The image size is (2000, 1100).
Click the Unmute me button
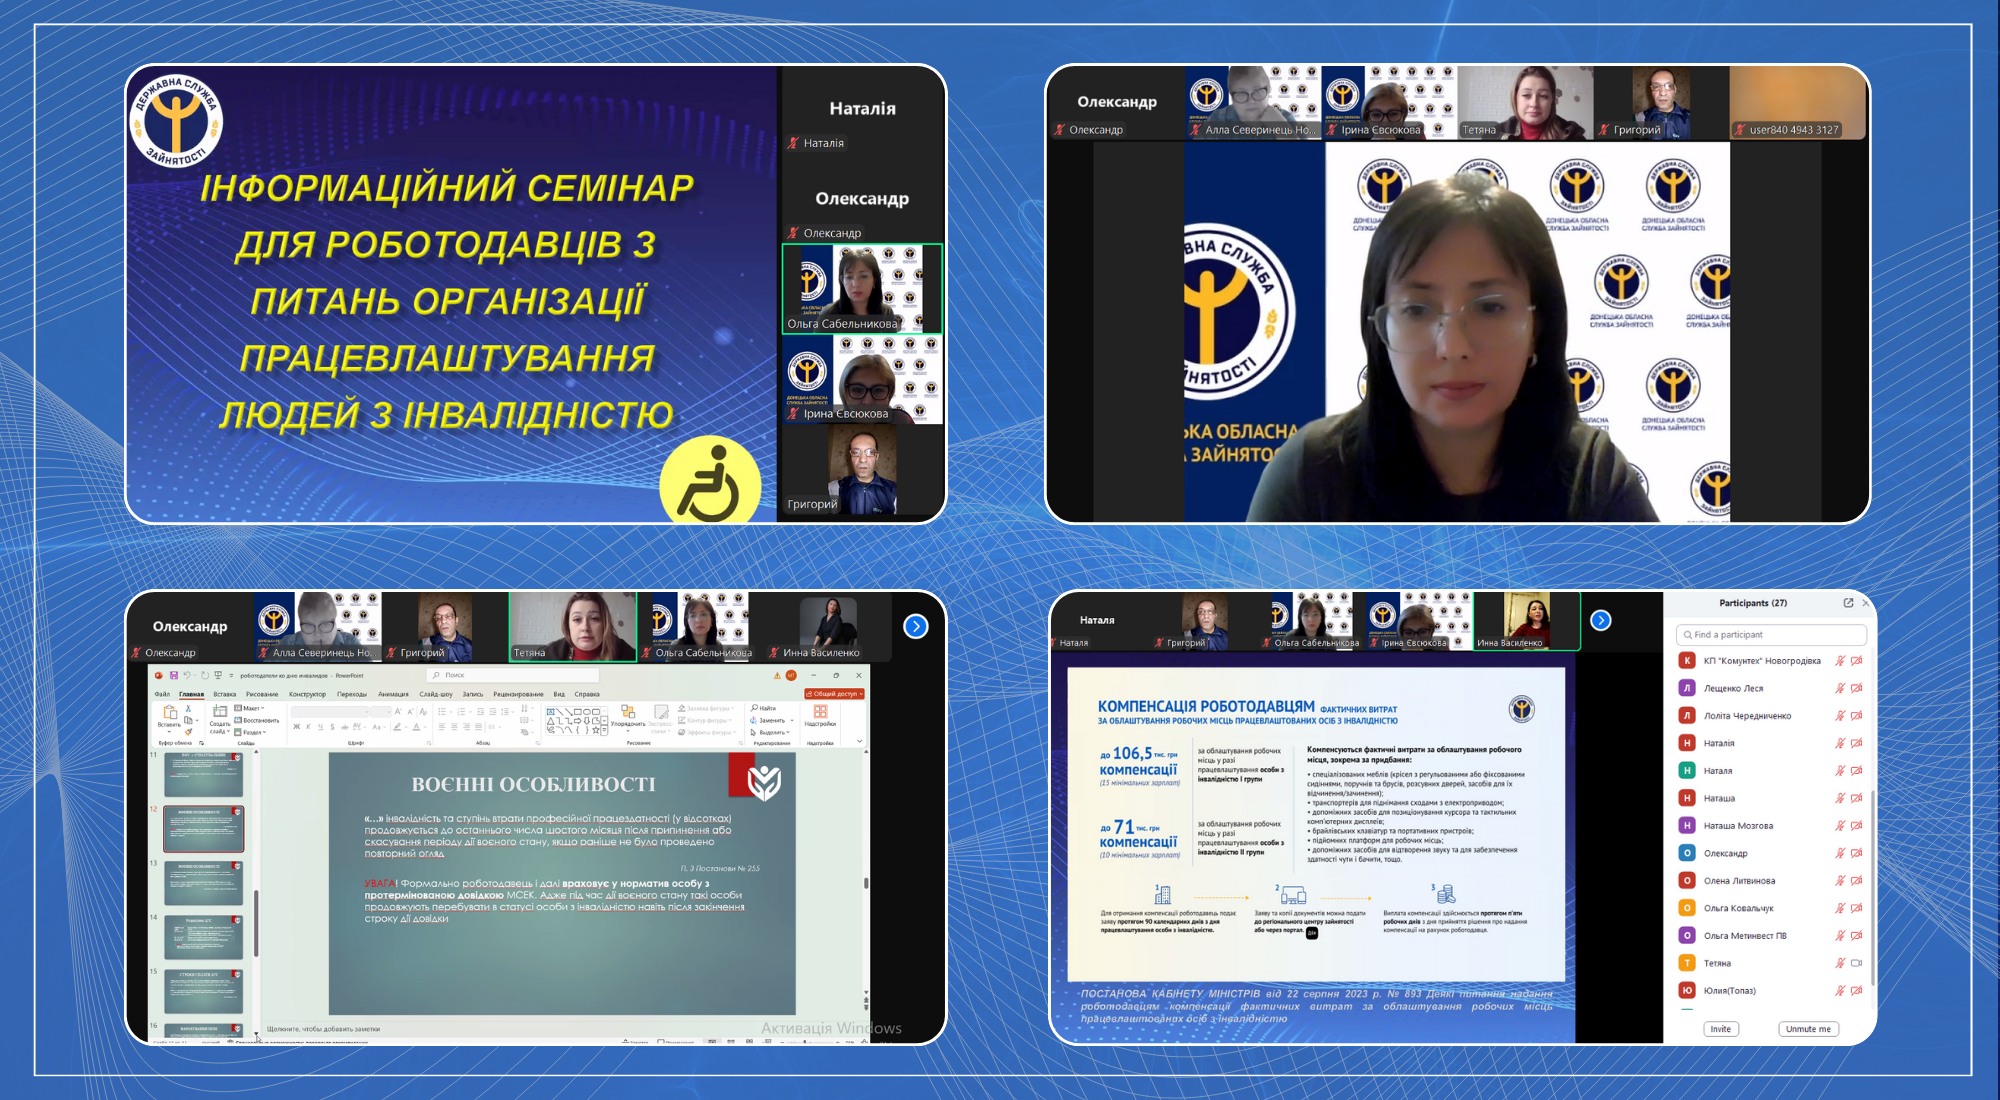[1808, 1029]
